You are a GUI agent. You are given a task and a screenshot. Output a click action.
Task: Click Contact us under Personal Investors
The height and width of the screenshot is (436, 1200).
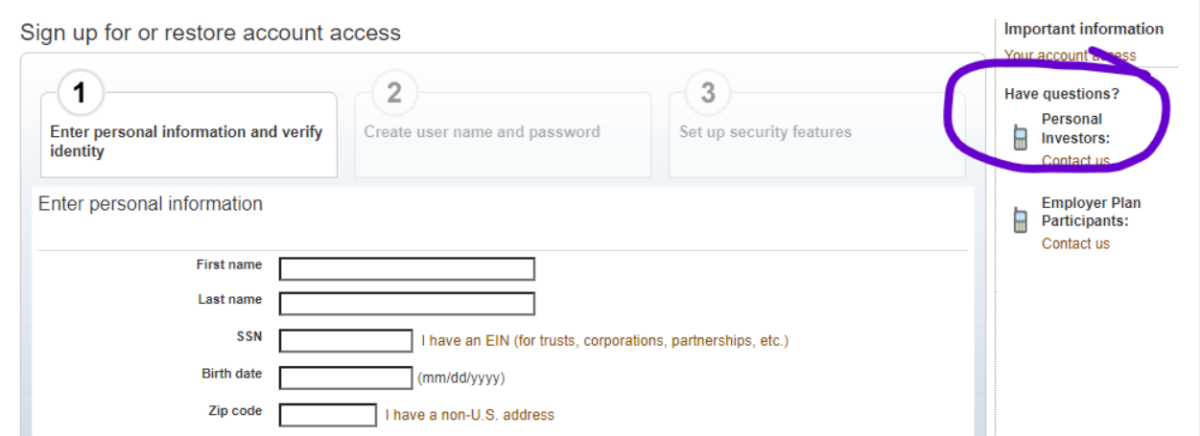tap(1075, 161)
